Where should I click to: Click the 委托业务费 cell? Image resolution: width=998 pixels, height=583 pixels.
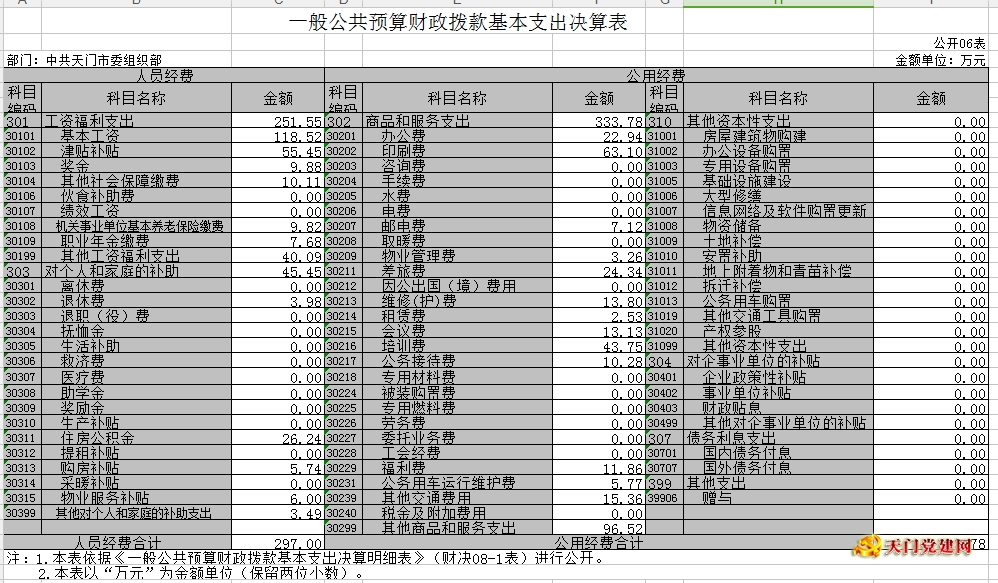tap(458, 438)
